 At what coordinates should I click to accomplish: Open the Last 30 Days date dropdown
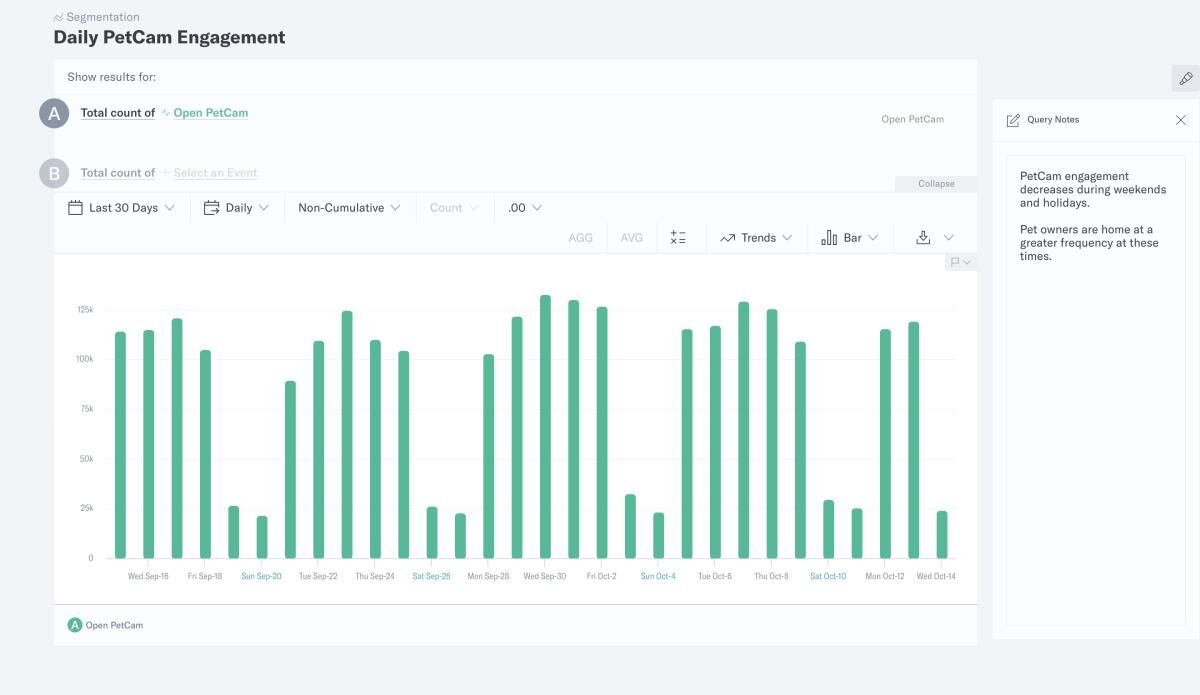(122, 207)
